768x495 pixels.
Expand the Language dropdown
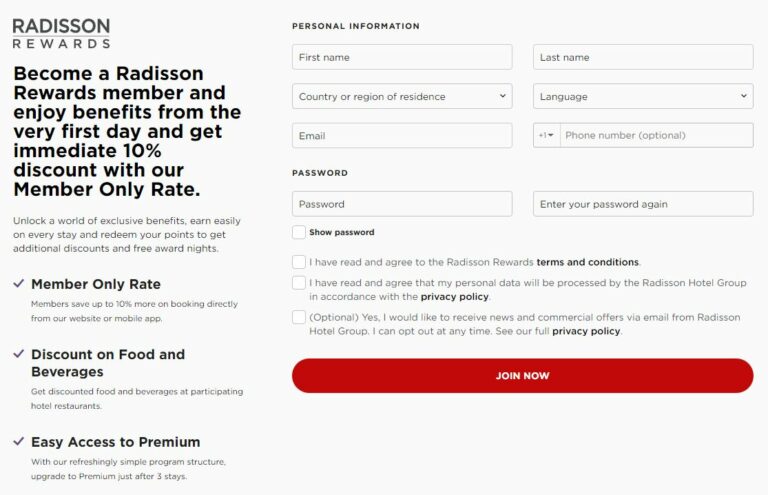(x=643, y=97)
